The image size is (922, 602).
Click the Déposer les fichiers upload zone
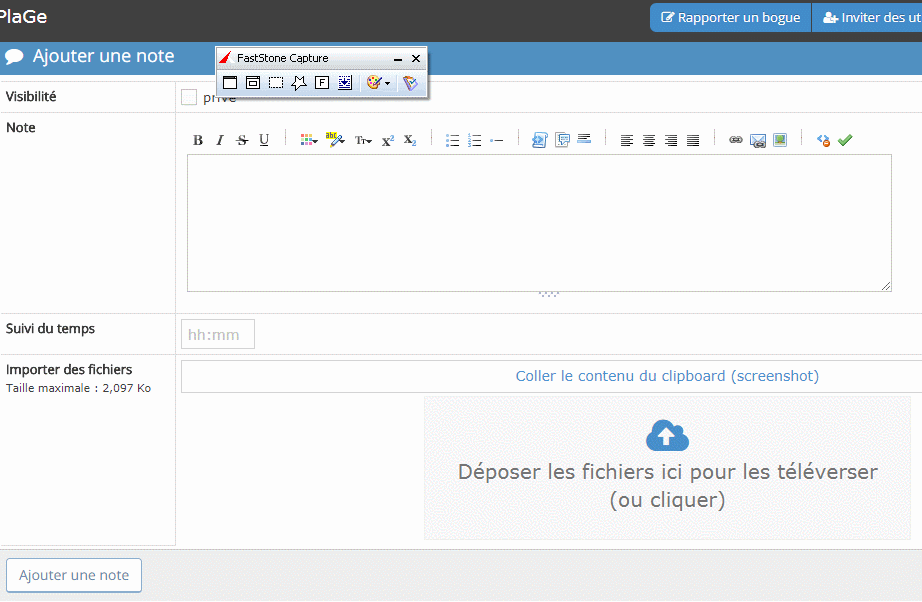(667, 468)
